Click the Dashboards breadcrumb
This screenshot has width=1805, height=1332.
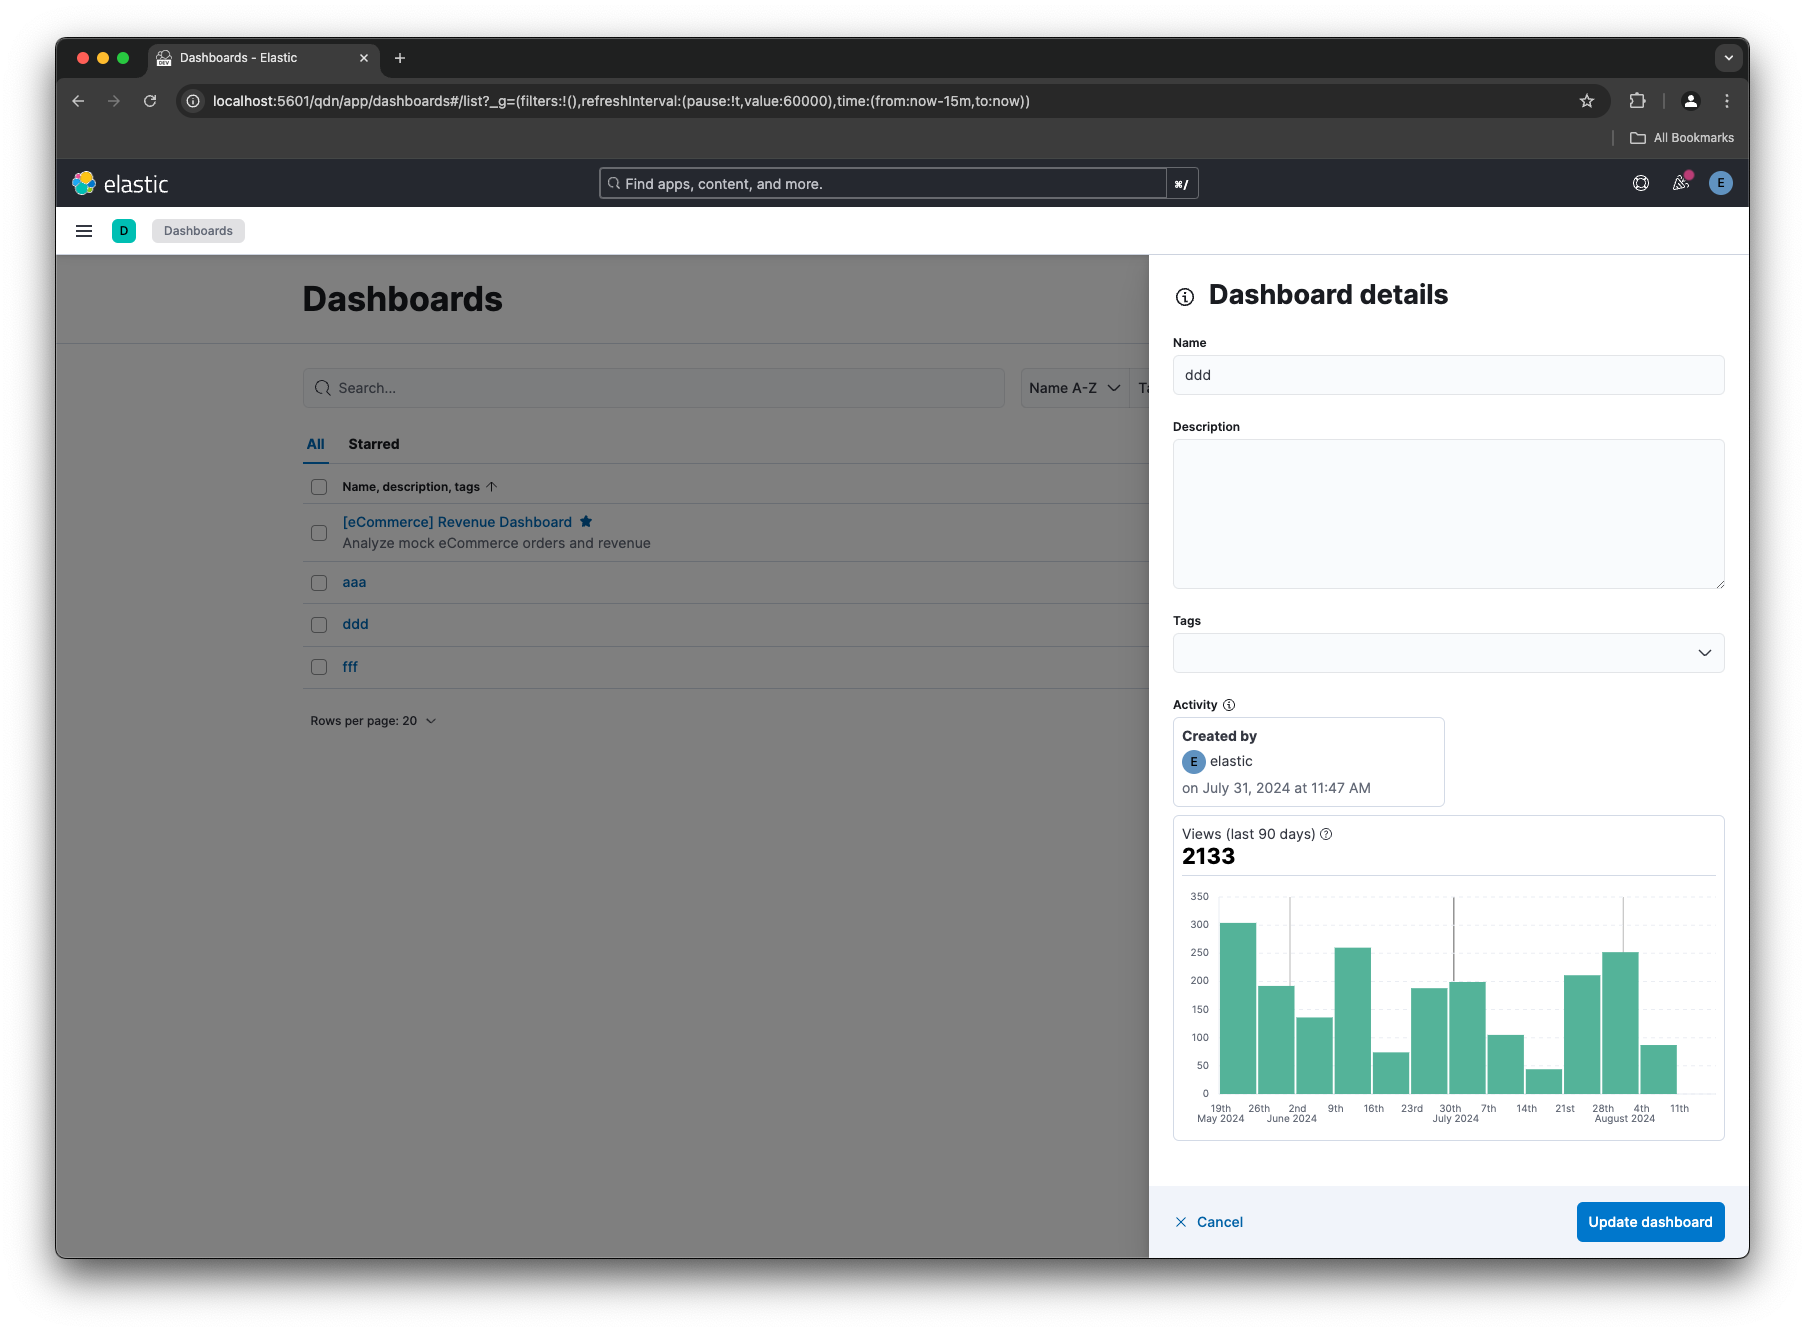[x=198, y=231]
